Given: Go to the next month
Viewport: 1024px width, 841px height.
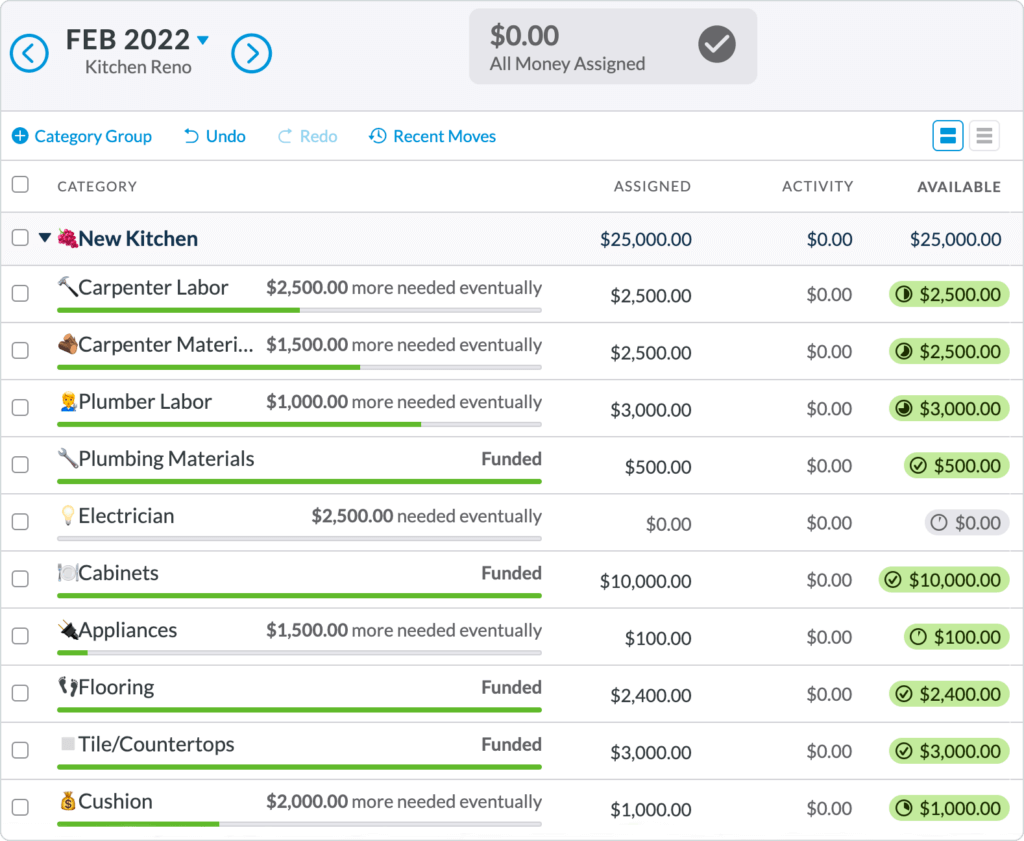Looking at the screenshot, I should click(x=252, y=53).
